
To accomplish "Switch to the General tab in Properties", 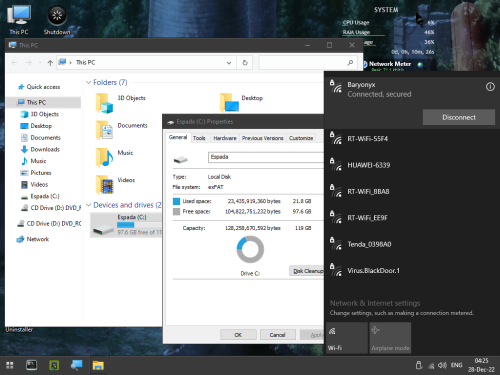I will (178, 137).
